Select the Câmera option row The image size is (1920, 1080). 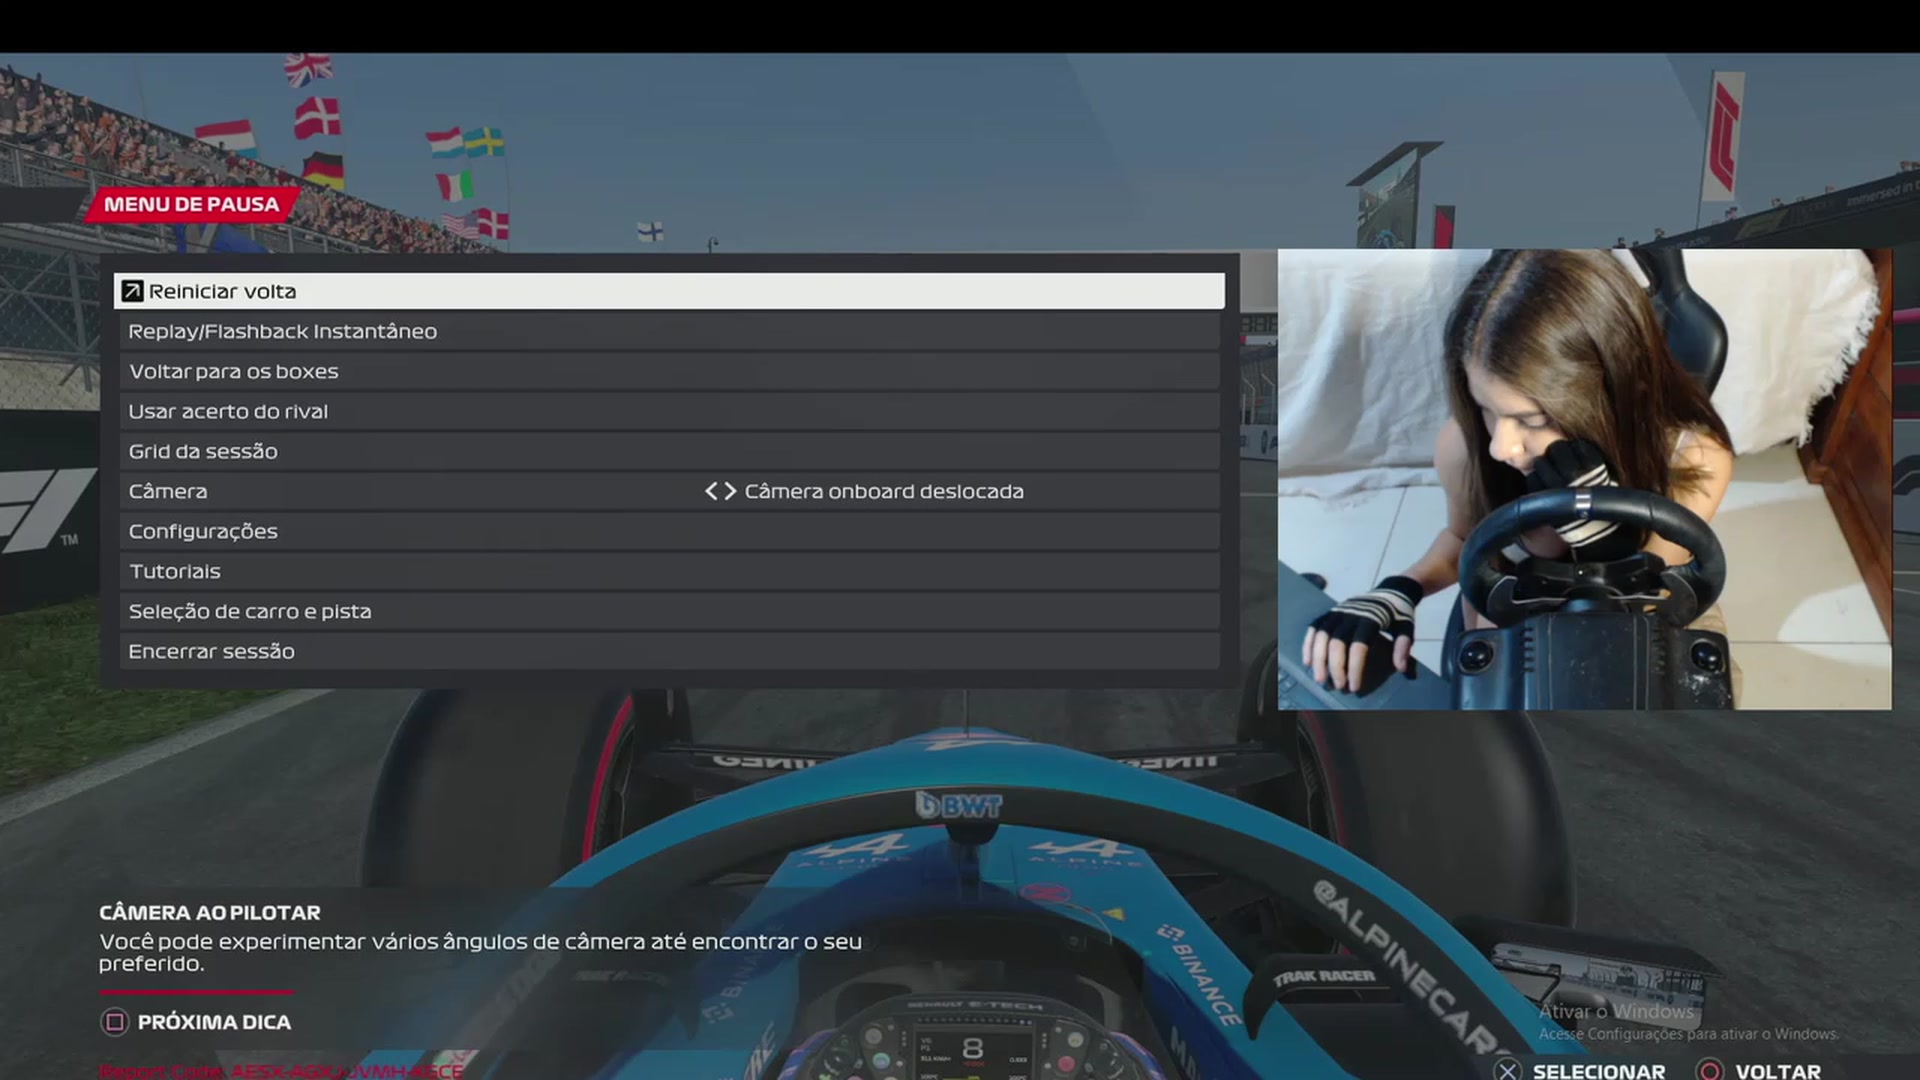(669, 491)
